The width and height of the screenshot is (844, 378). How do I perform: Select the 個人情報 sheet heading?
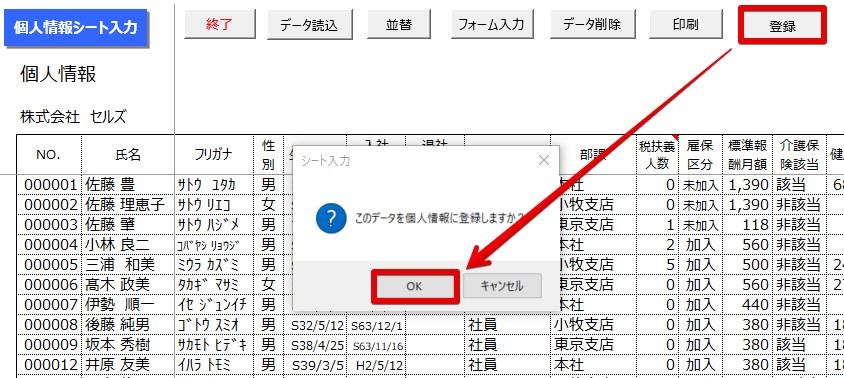tap(58, 74)
